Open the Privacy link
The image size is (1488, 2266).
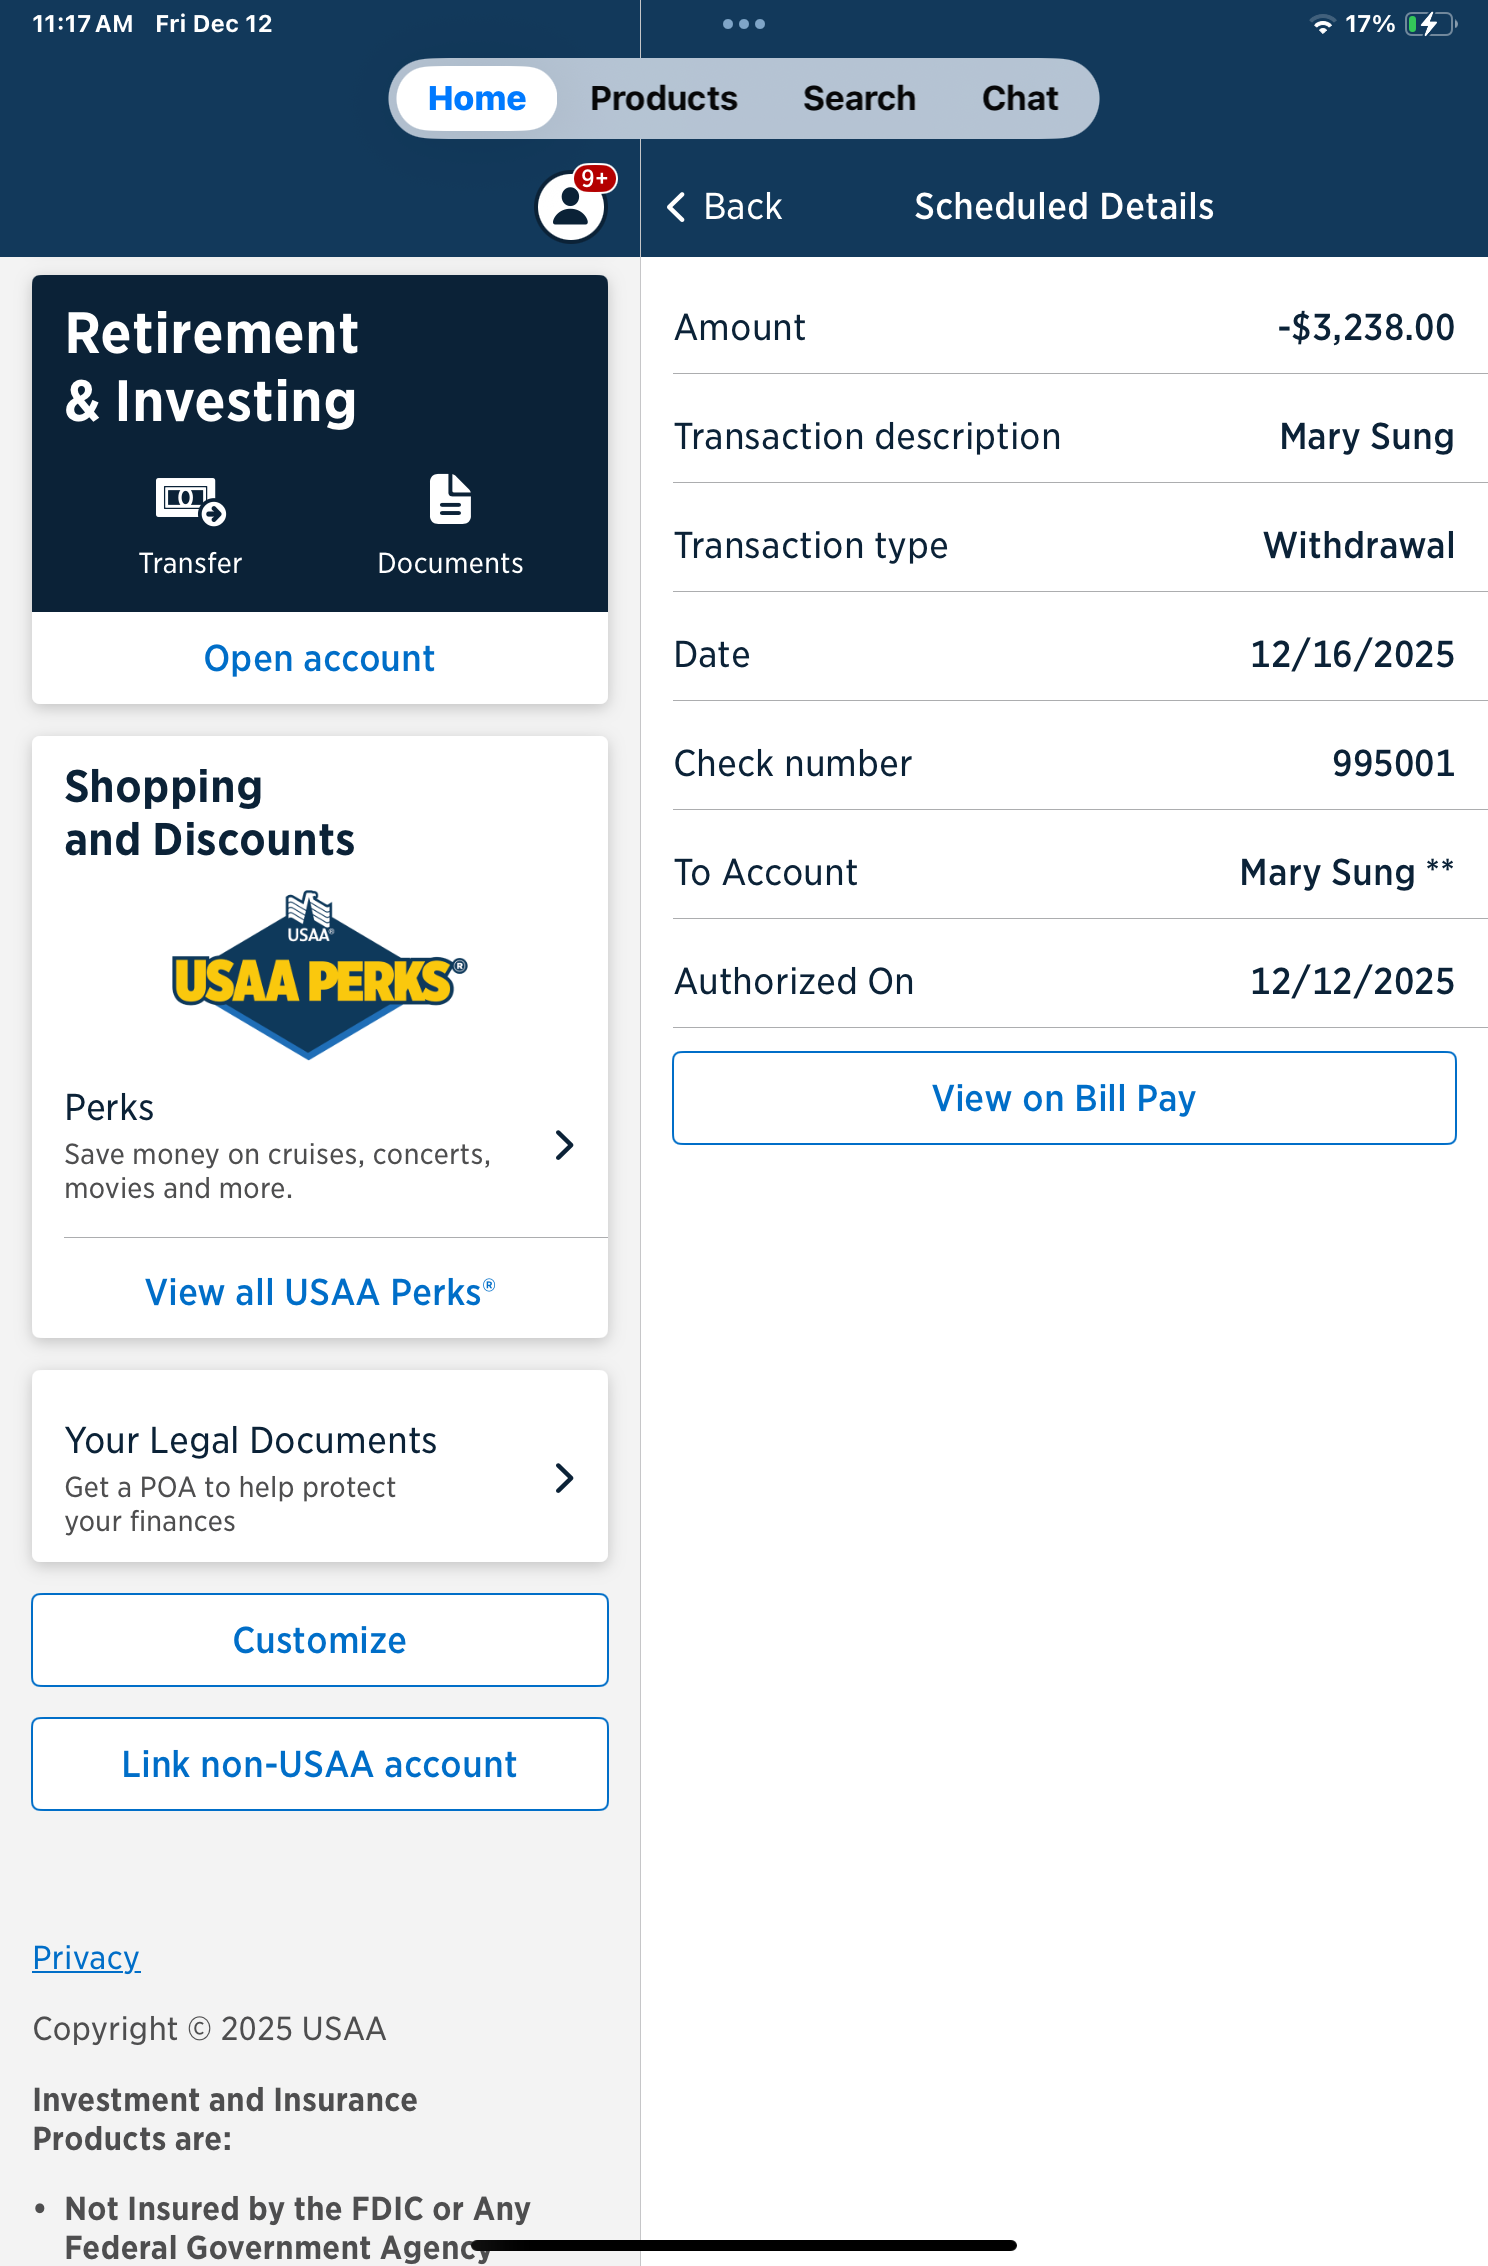tap(86, 1957)
